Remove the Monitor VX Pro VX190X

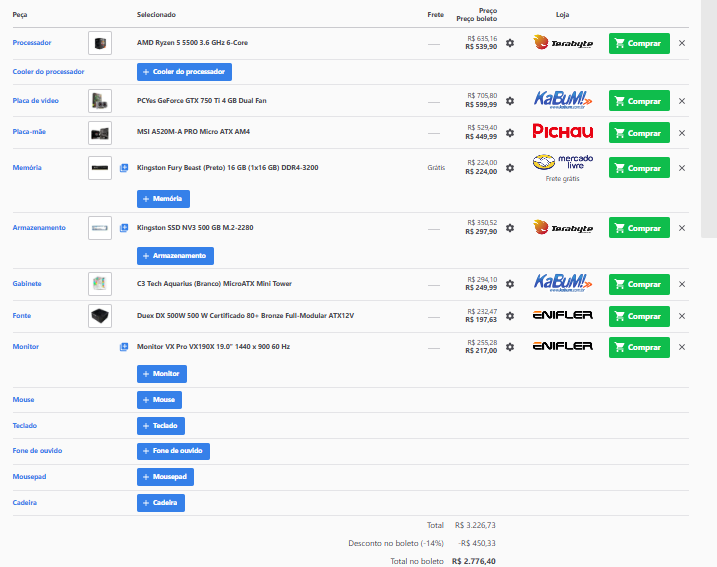click(682, 348)
